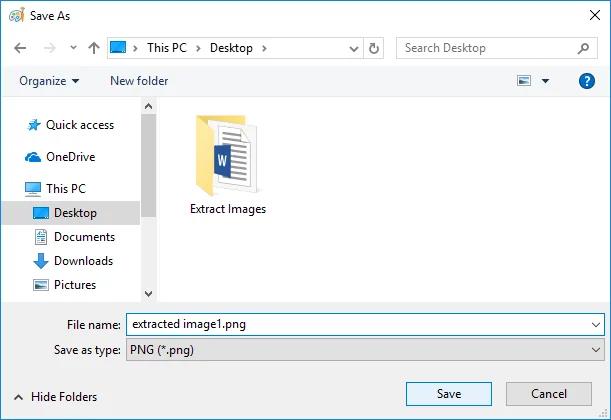Viewport: 611px width, 420px height.
Task: Go up one folder level
Action: click(x=94, y=48)
